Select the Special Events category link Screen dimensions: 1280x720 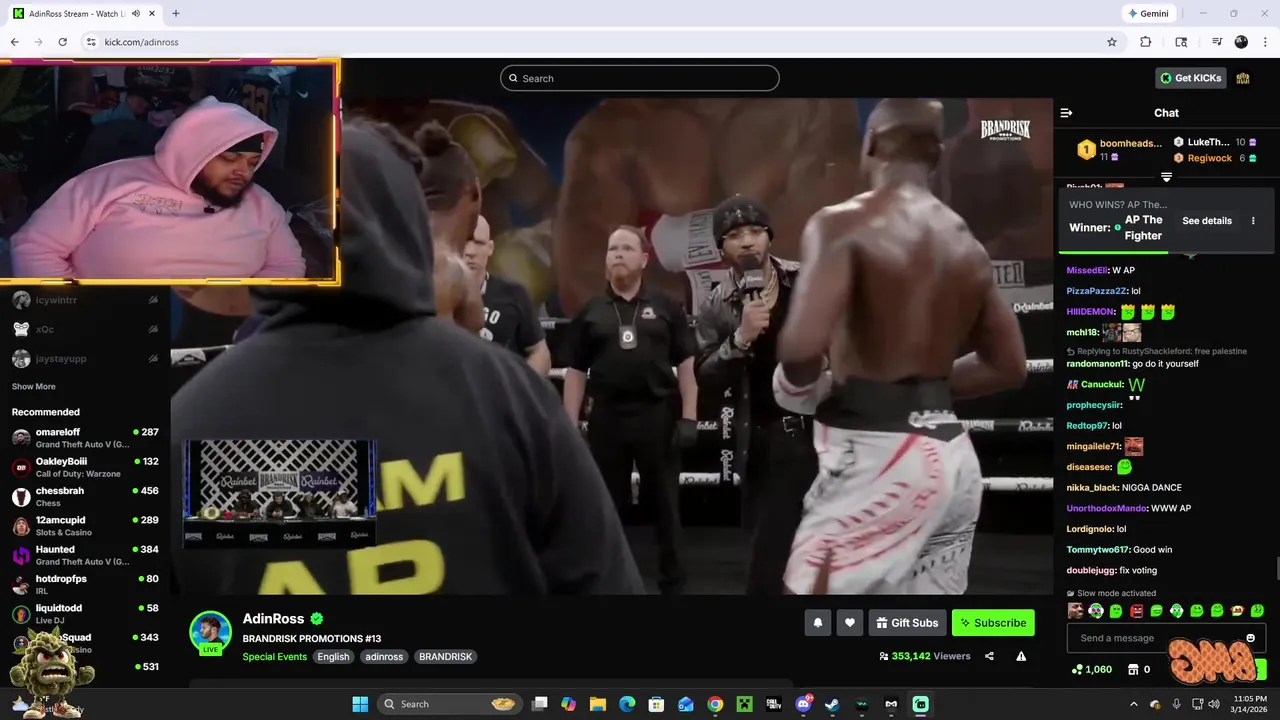(274, 657)
